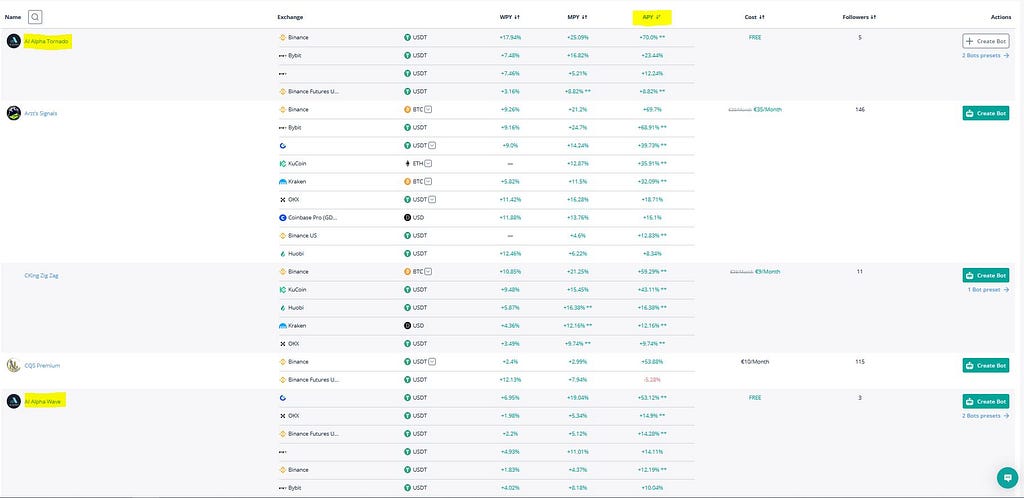The image size is (1024, 498).
Task: Click the CQS Premium logo icon
Action: [x=14, y=366]
